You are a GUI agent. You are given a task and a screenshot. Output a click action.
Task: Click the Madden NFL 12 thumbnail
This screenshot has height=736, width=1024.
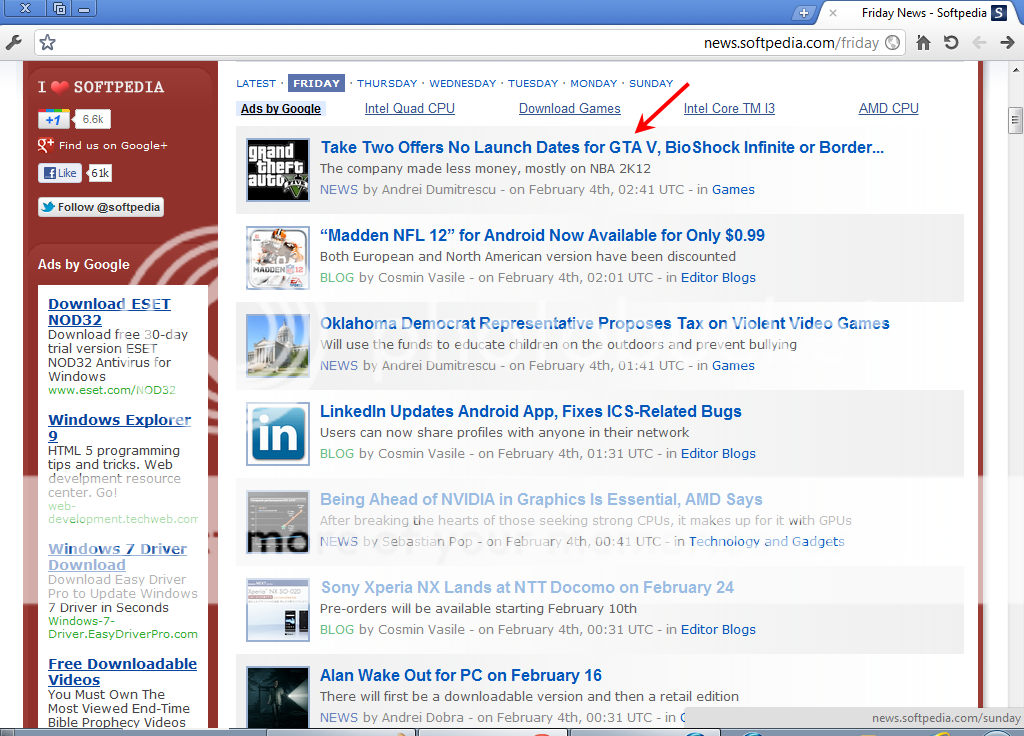[x=278, y=258]
